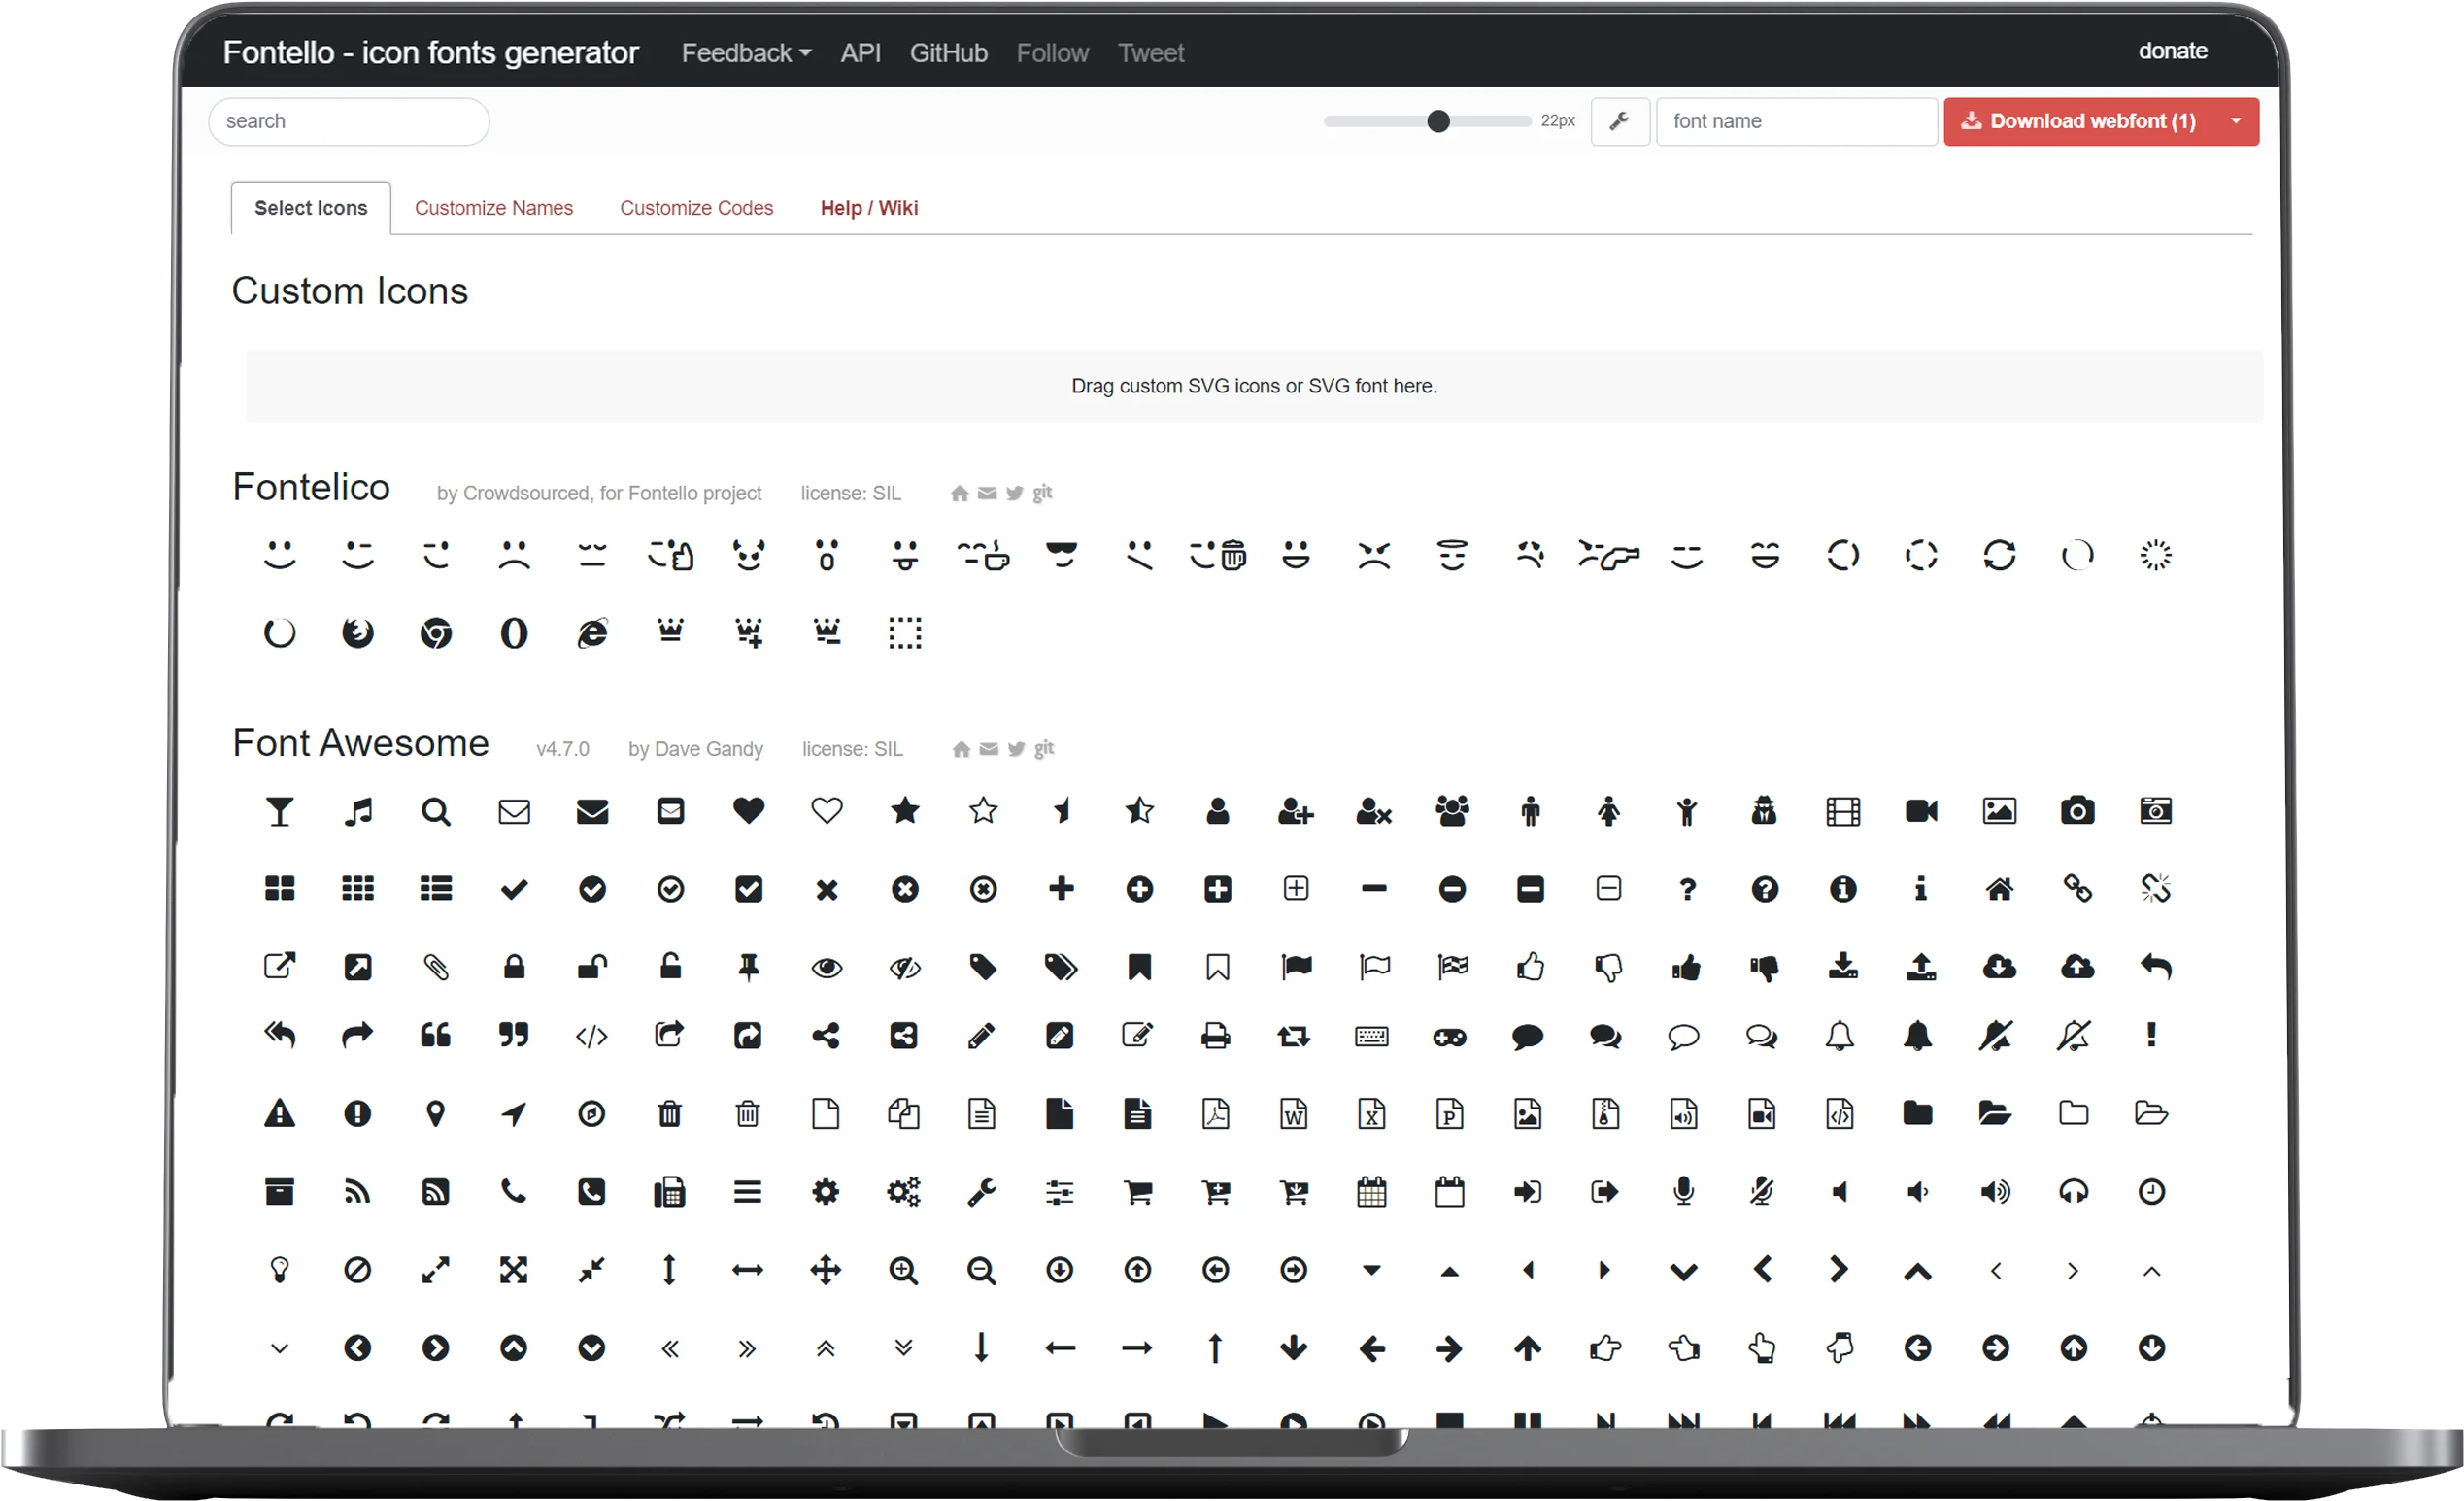Open the Feedback dropdown menu
Viewport: 2464px width, 1501px height.
[745, 53]
